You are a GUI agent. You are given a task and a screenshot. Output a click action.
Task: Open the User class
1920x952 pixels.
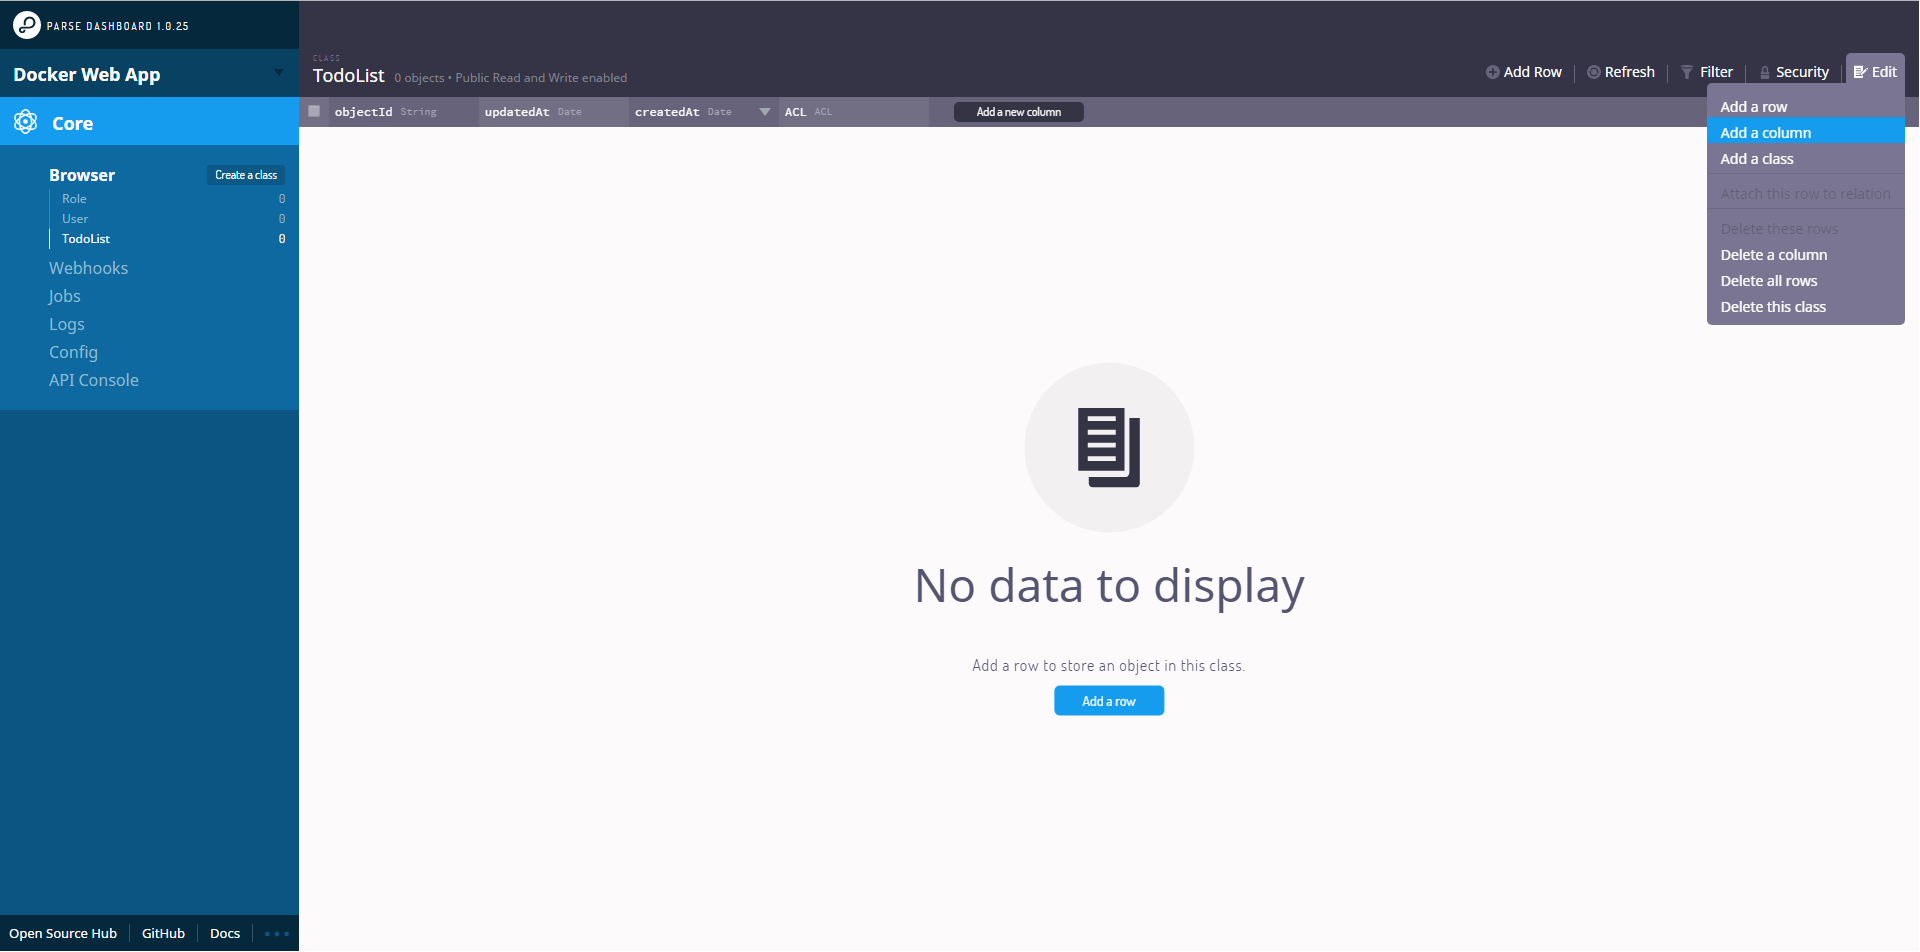(x=75, y=219)
